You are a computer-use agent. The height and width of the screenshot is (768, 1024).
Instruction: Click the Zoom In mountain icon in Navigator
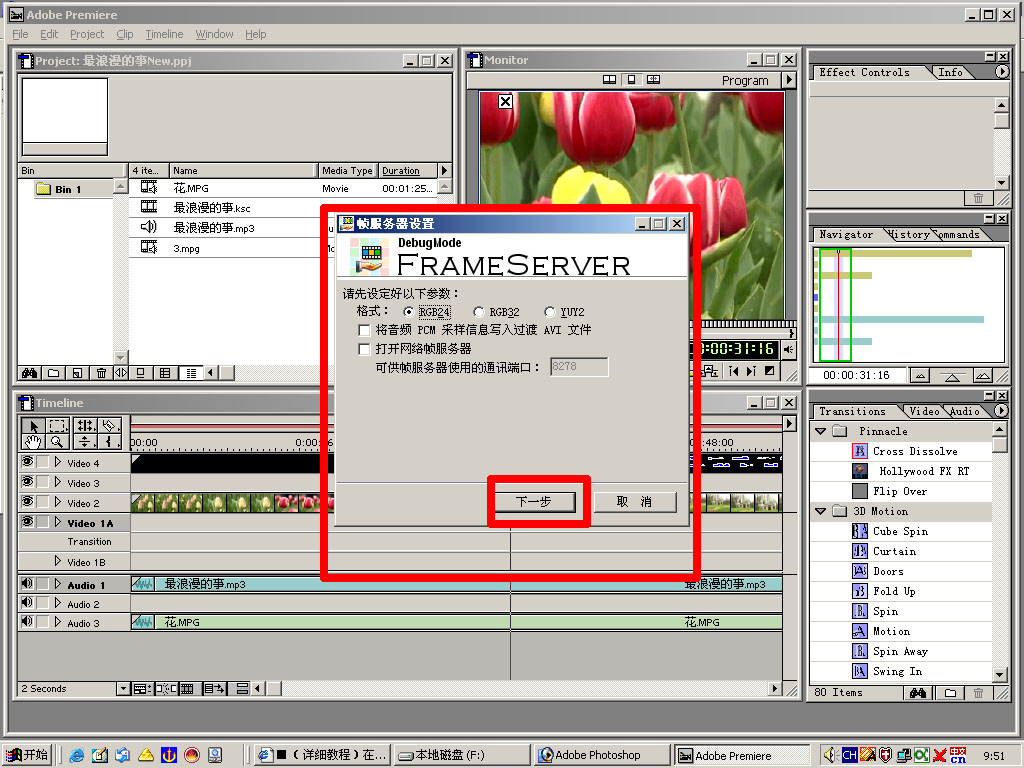983,376
